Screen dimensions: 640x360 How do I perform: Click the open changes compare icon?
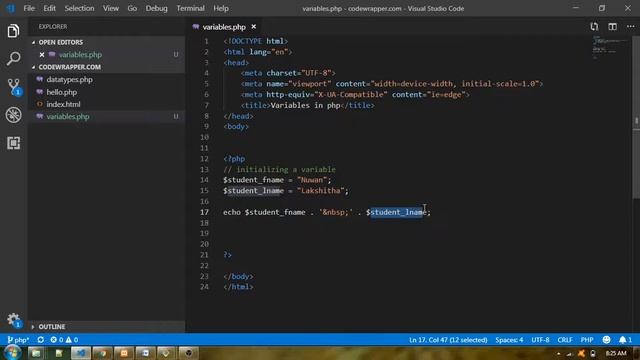click(x=594, y=27)
